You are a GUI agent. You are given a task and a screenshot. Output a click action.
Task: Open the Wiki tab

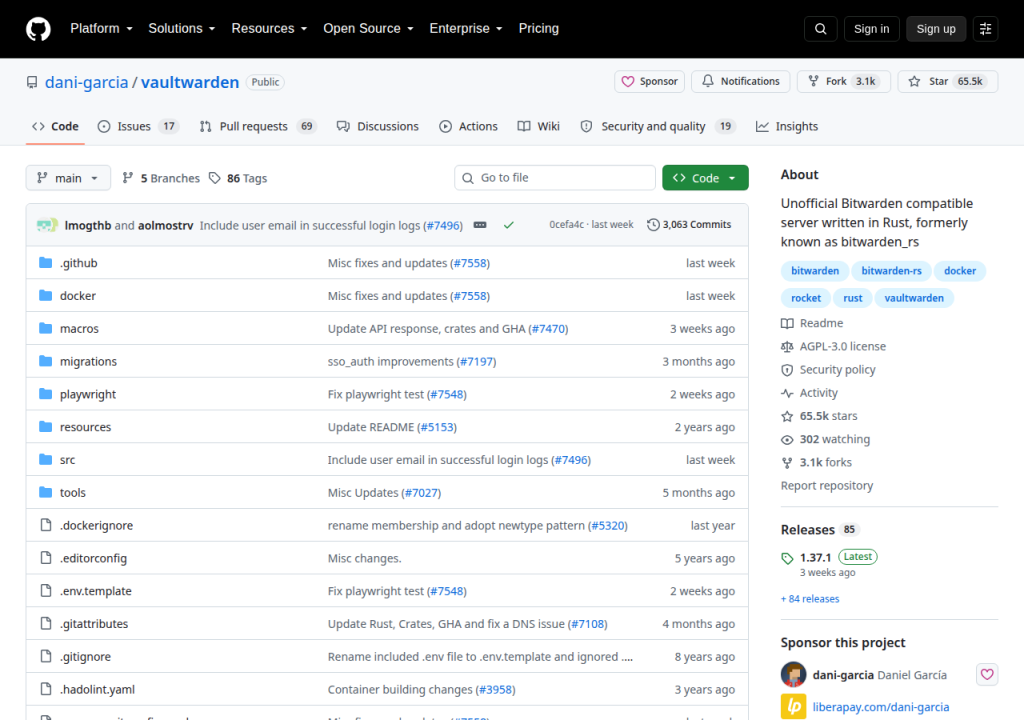539,127
